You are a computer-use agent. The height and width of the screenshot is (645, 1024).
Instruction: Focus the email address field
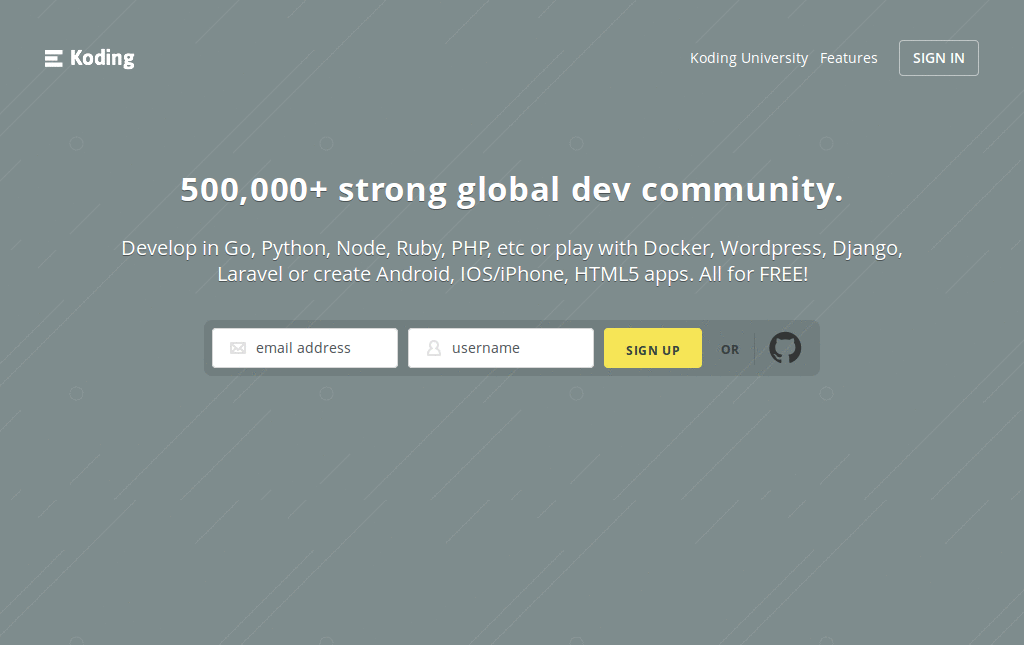point(305,348)
